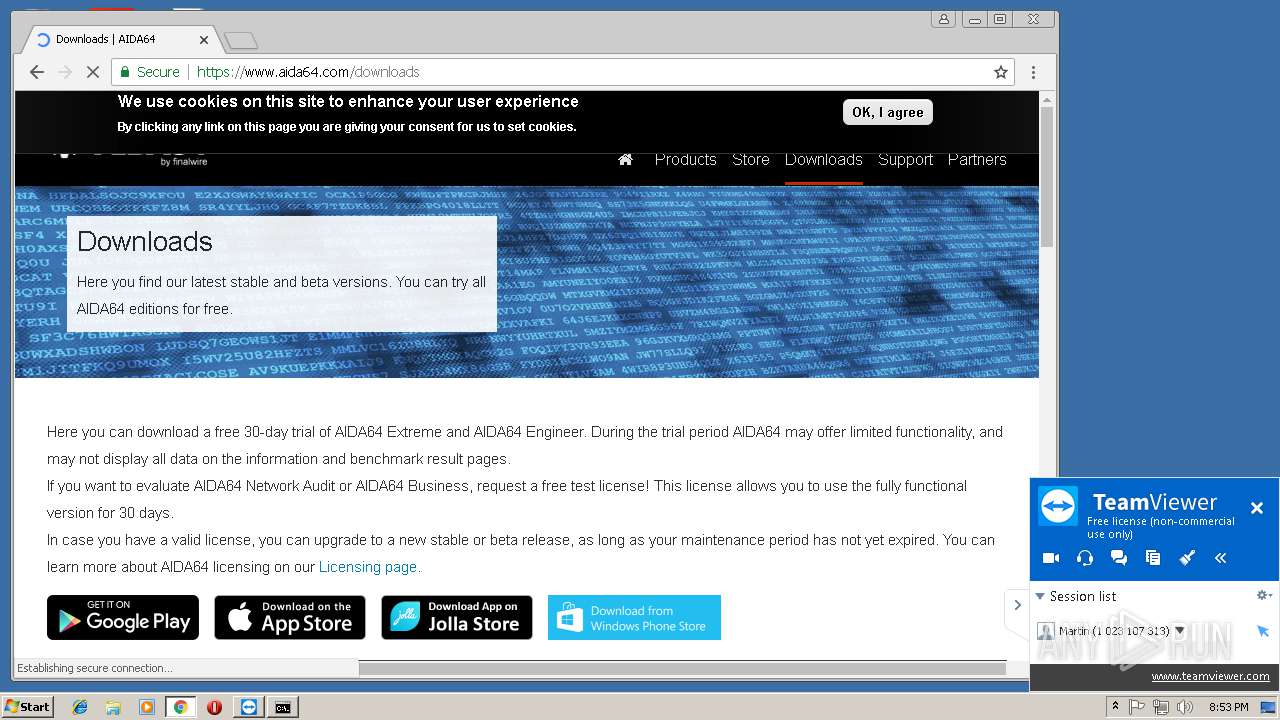Start video in TeamViewer panel
Image resolution: width=1280 pixels, height=720 pixels.
click(x=1051, y=558)
